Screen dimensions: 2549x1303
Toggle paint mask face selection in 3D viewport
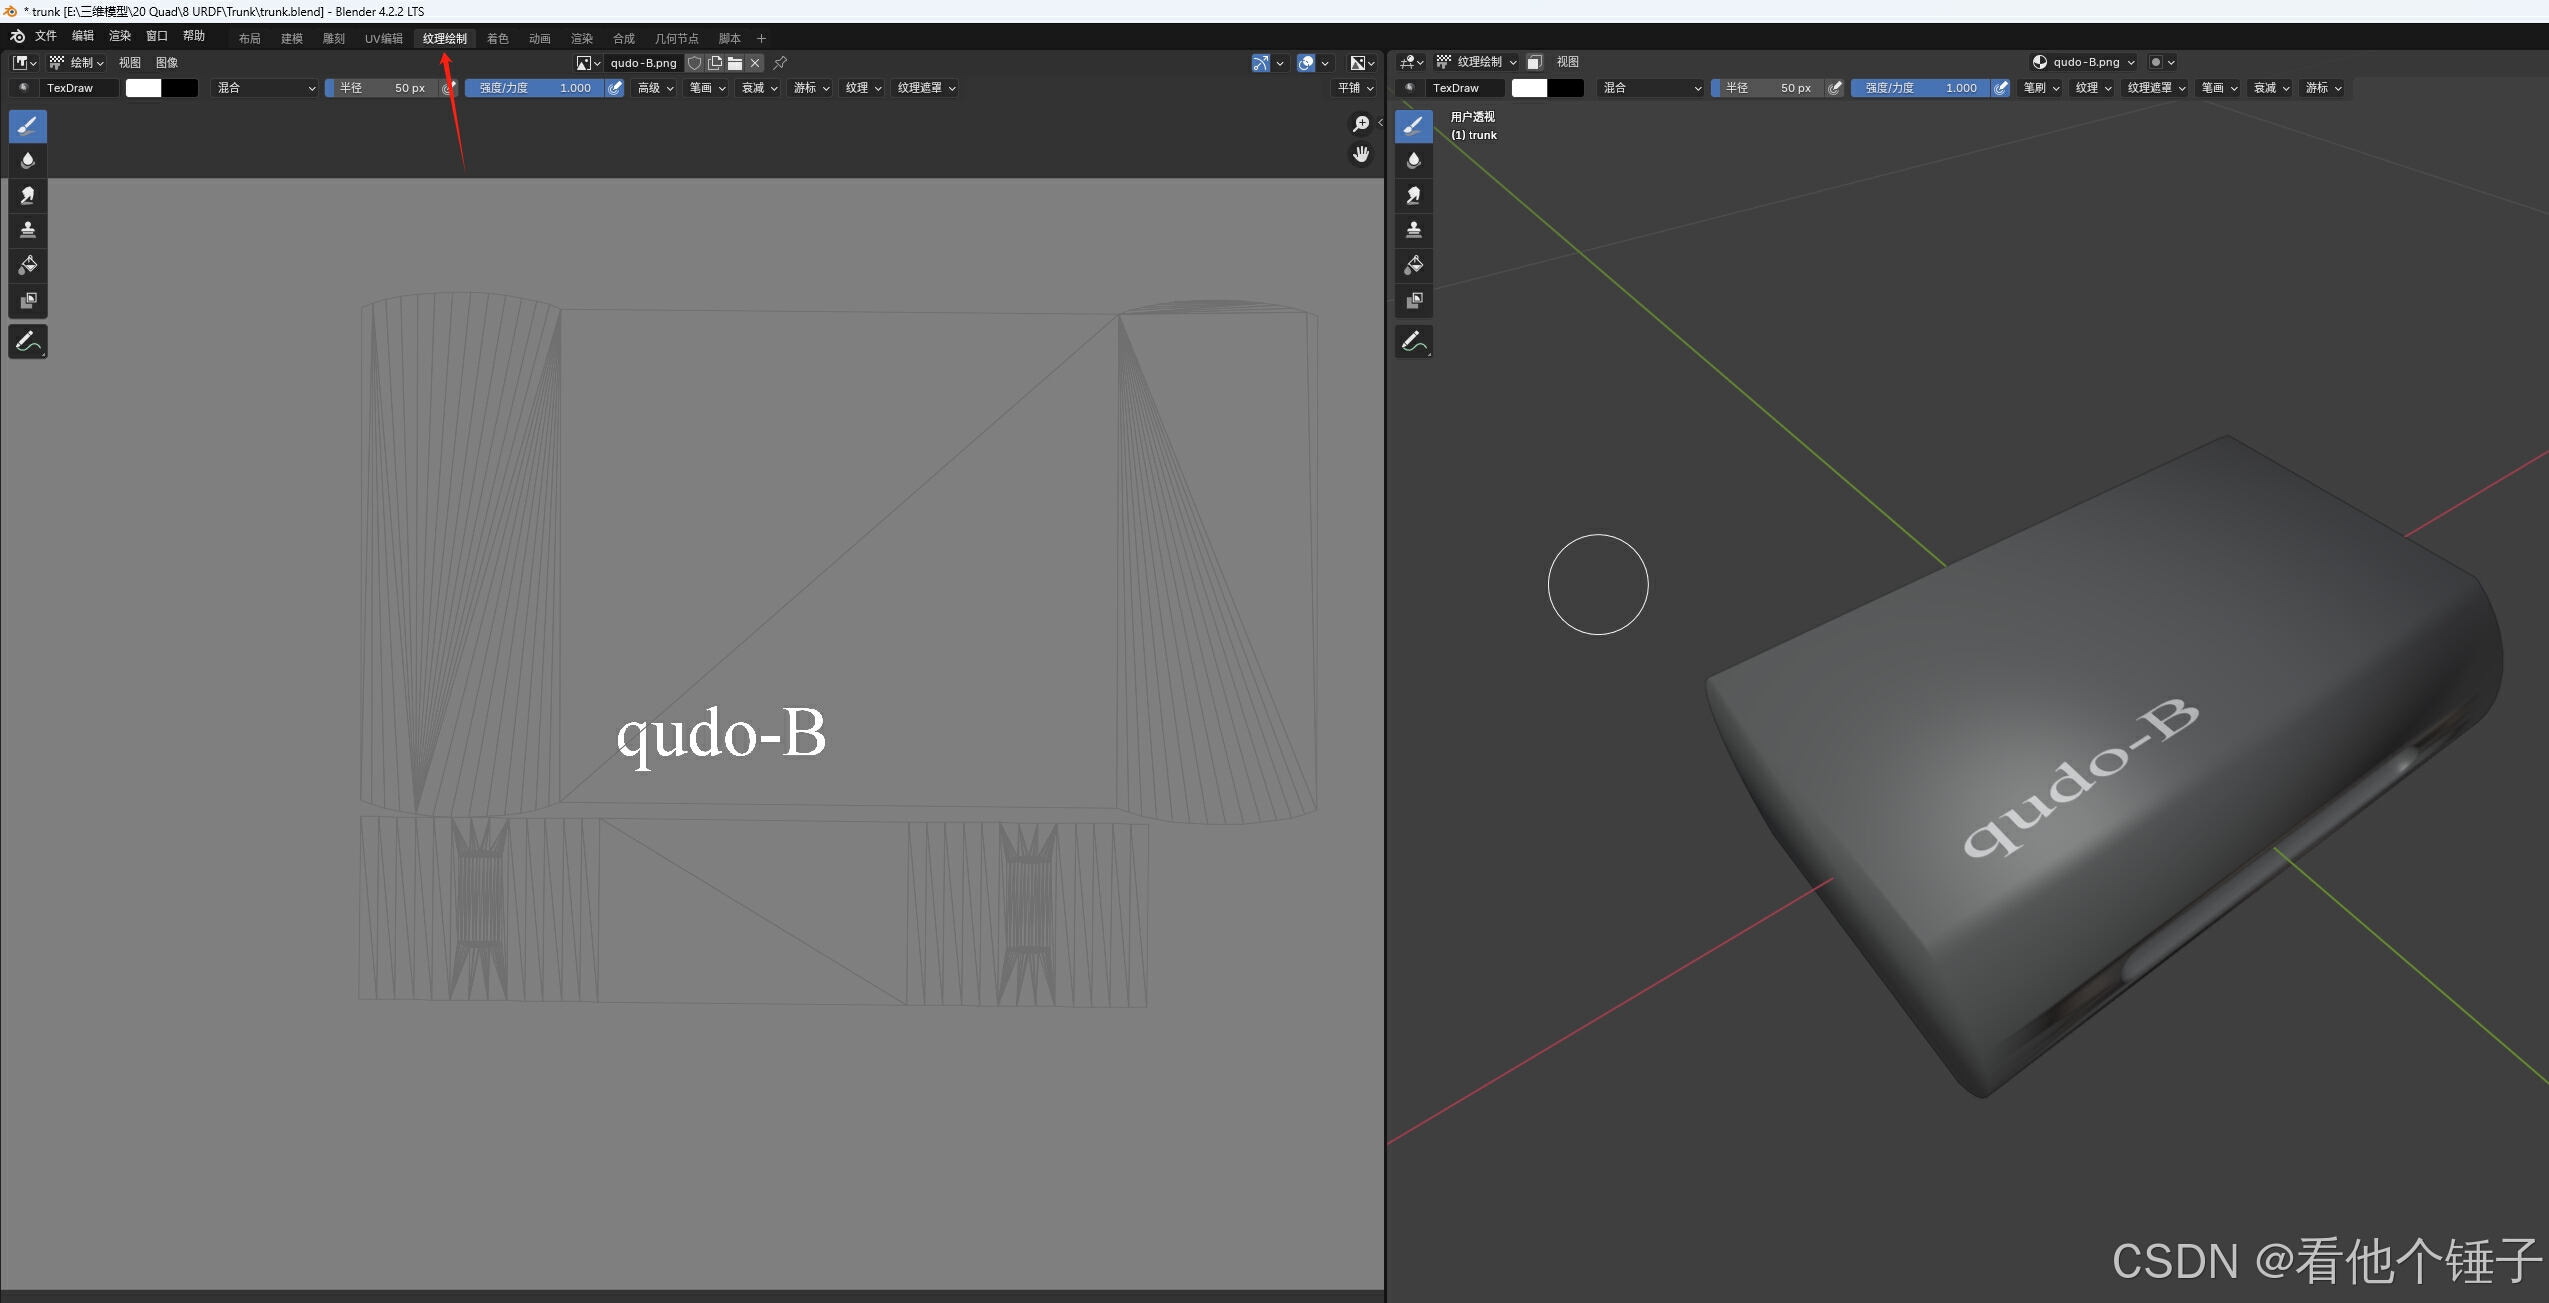tap(1534, 62)
